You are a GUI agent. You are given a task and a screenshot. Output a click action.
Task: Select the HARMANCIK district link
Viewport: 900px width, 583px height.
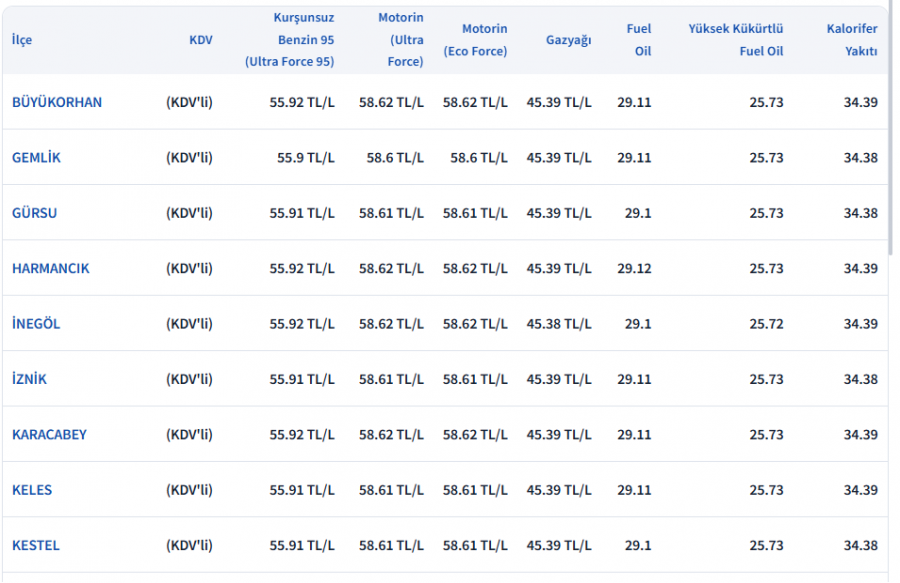[50, 268]
